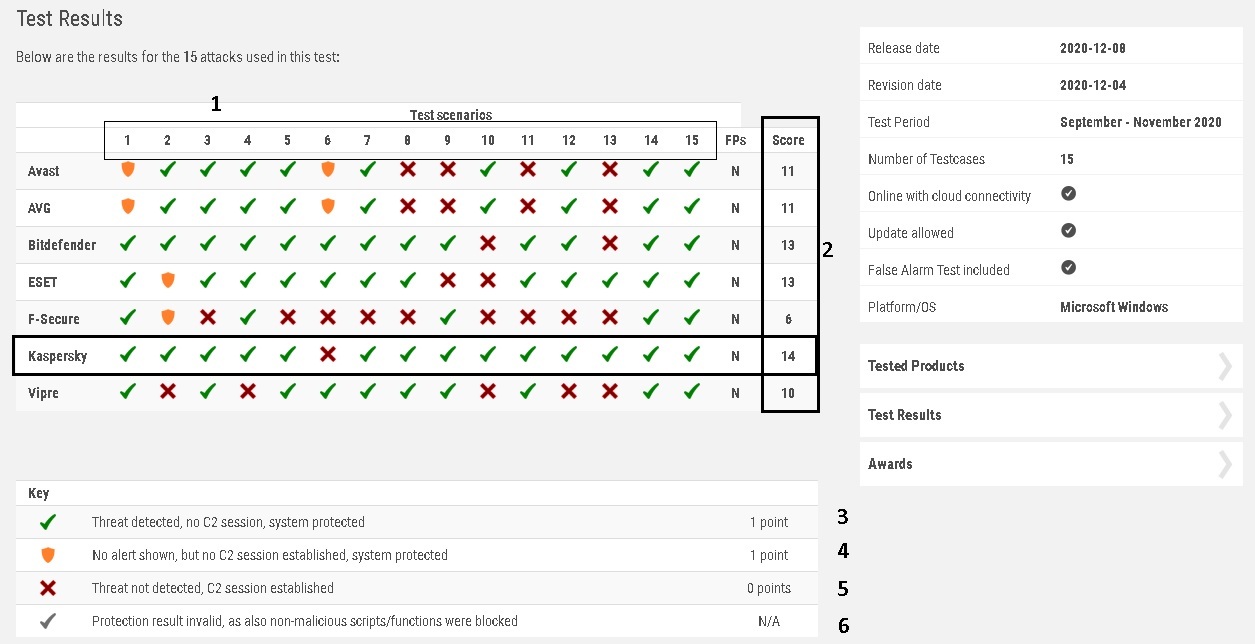The image size is (1255, 644).
Task: Click the Score column header
Action: tap(788, 140)
